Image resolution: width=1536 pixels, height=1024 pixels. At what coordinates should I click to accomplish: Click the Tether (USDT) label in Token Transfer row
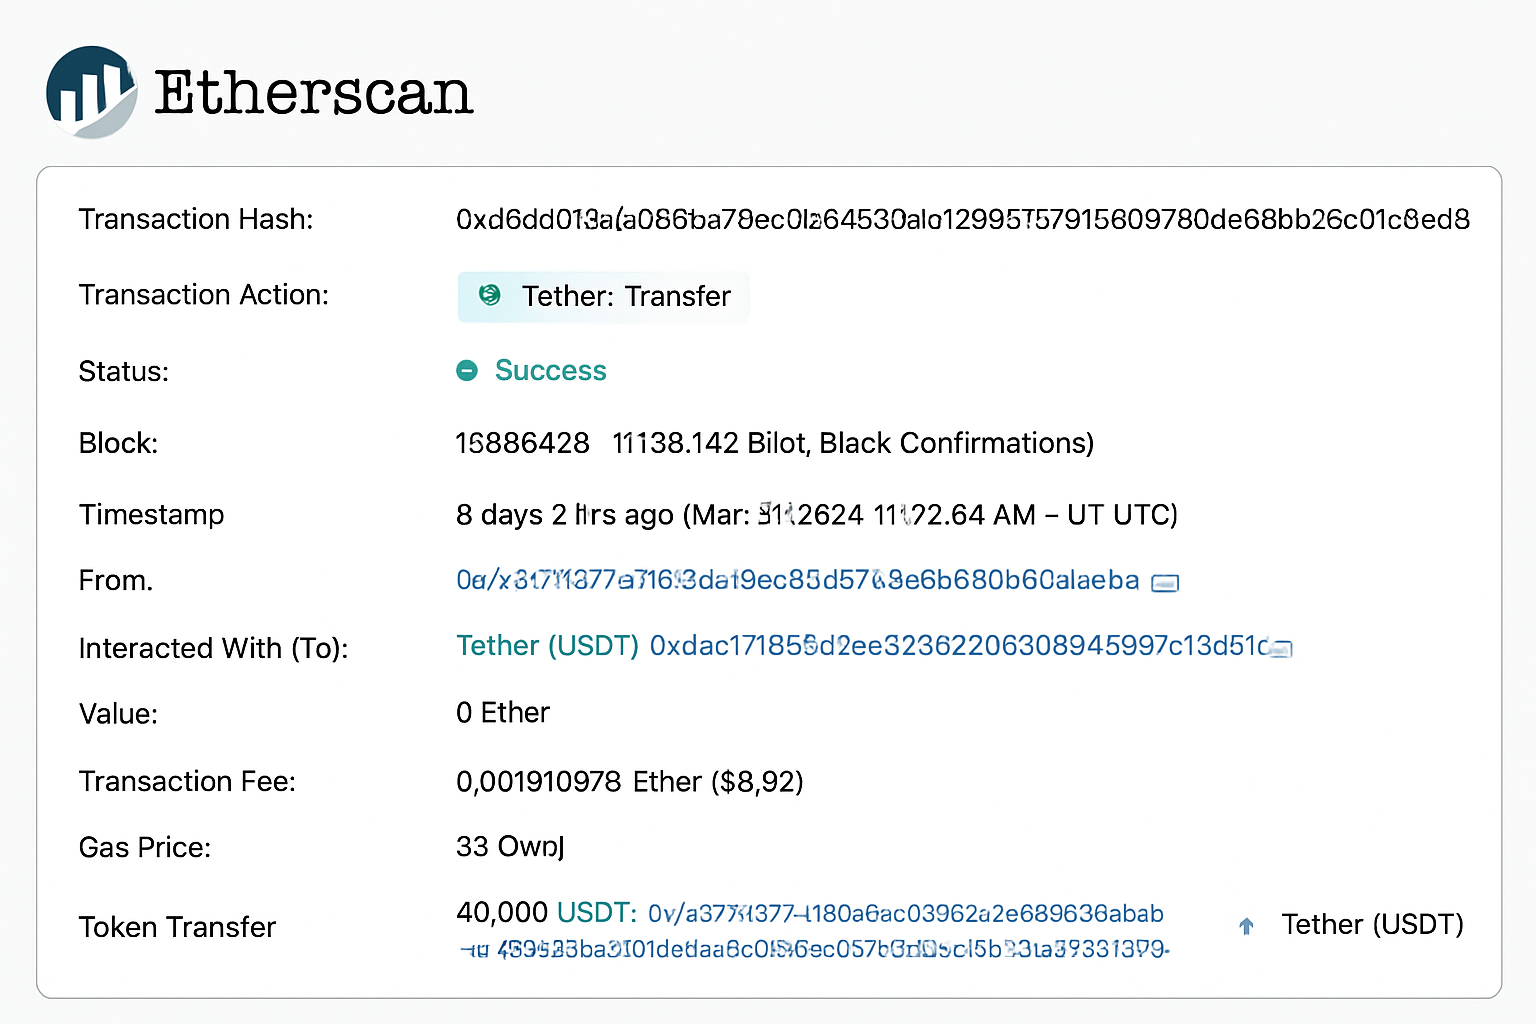[x=1372, y=925]
